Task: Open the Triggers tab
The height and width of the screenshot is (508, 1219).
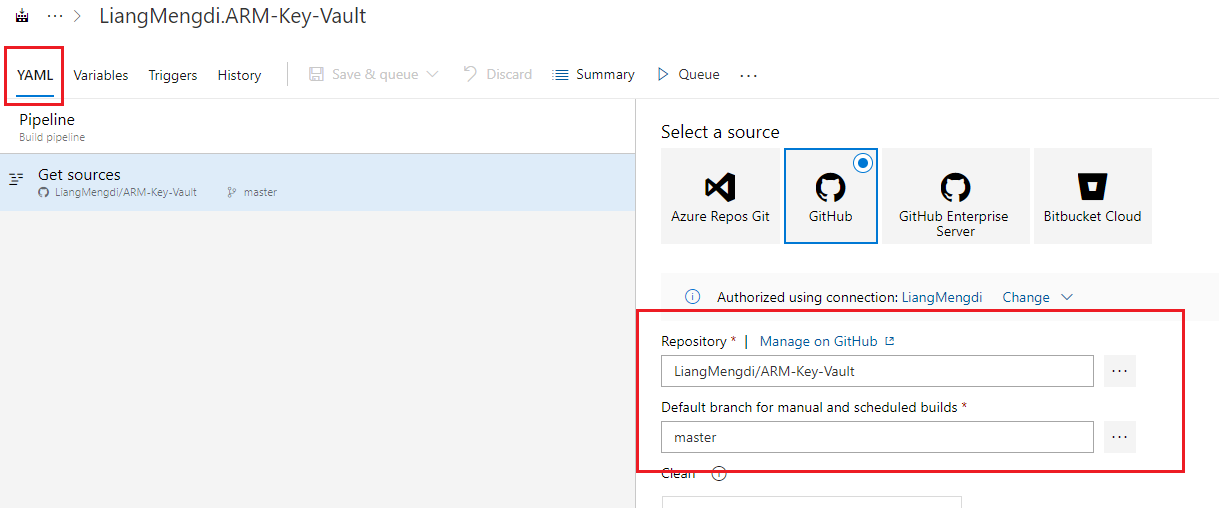Action: click(172, 75)
